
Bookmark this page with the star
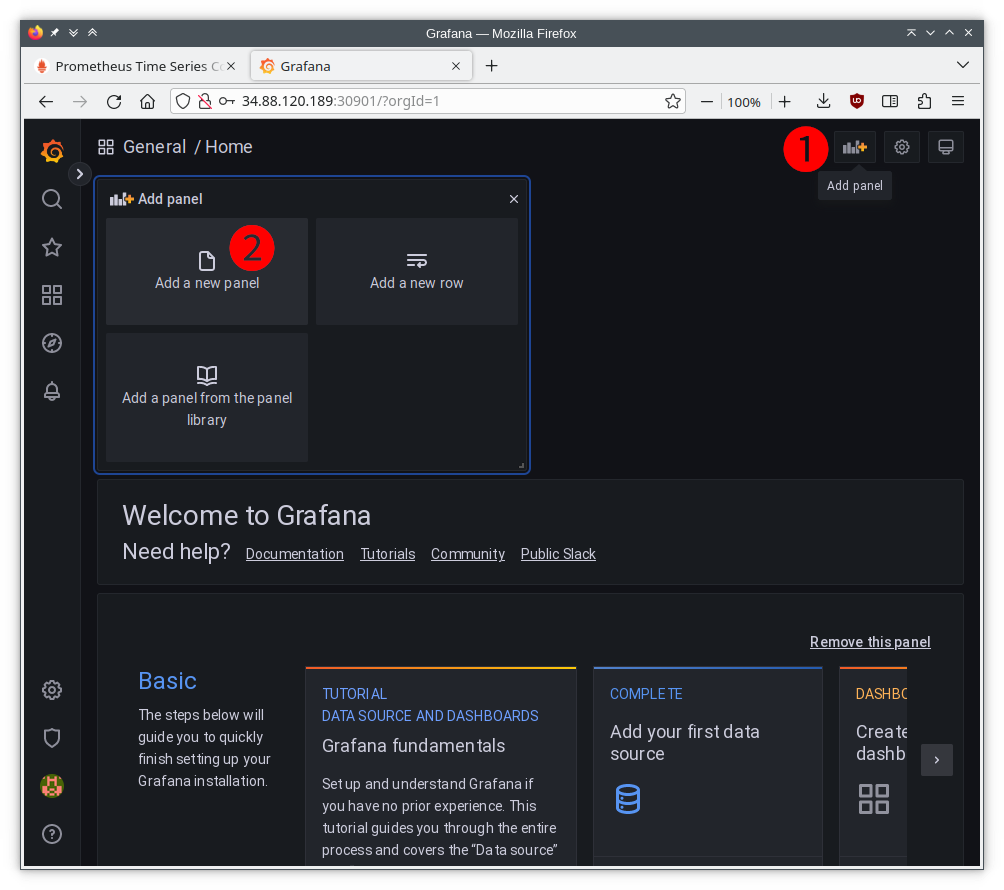tap(672, 101)
